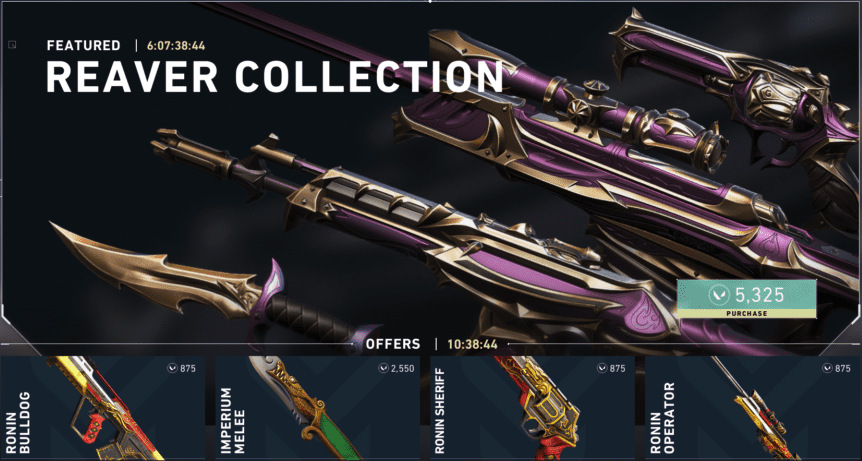Click the REAVER COLLECTION title text
Image resolution: width=862 pixels, height=461 pixels.
pos(274,76)
